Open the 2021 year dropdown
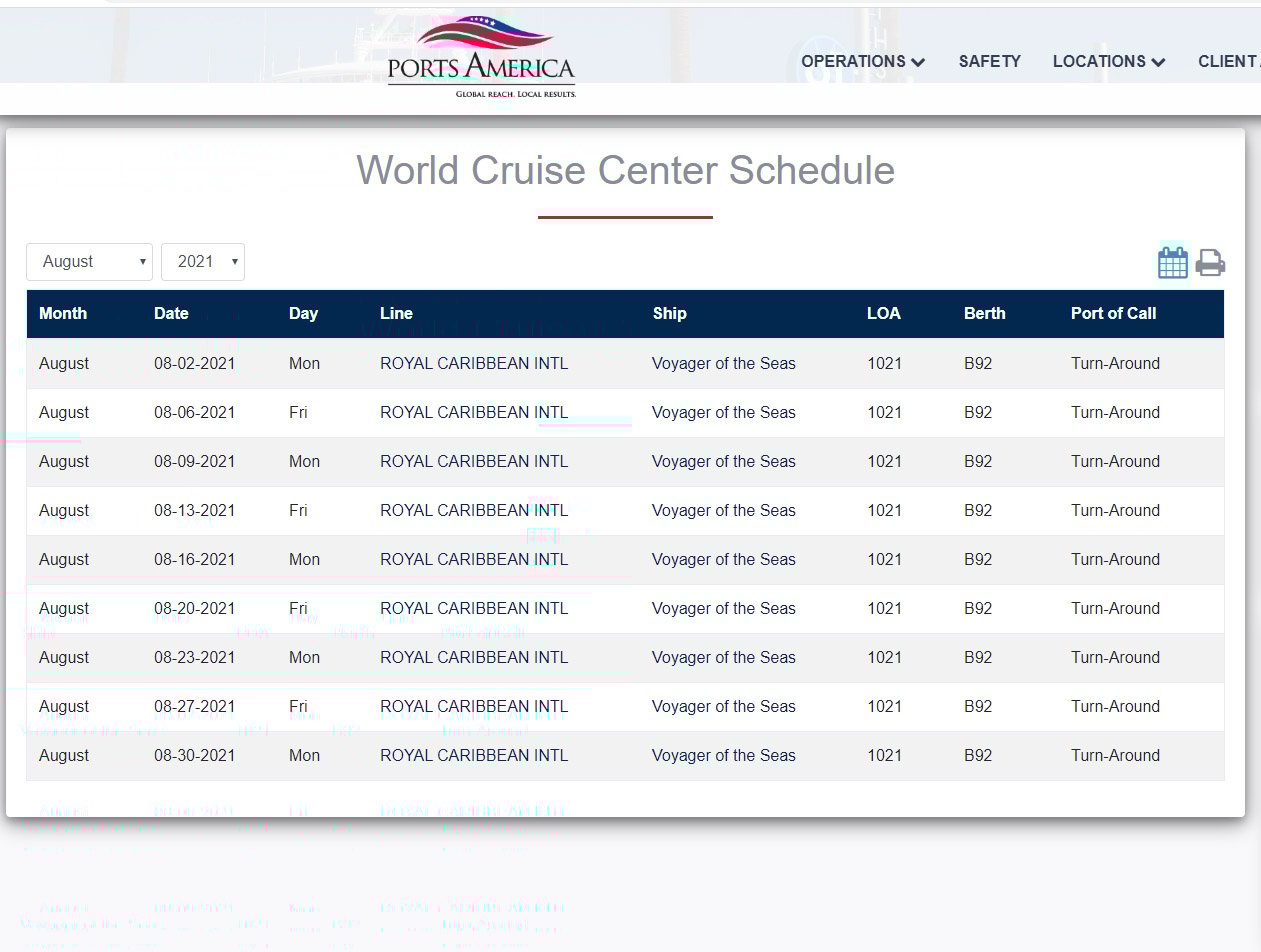Screen dimensions: 1261x952 (x=203, y=262)
